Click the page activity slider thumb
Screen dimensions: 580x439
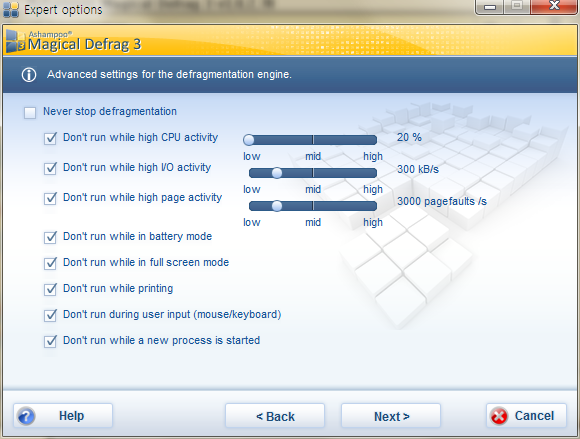(x=277, y=206)
